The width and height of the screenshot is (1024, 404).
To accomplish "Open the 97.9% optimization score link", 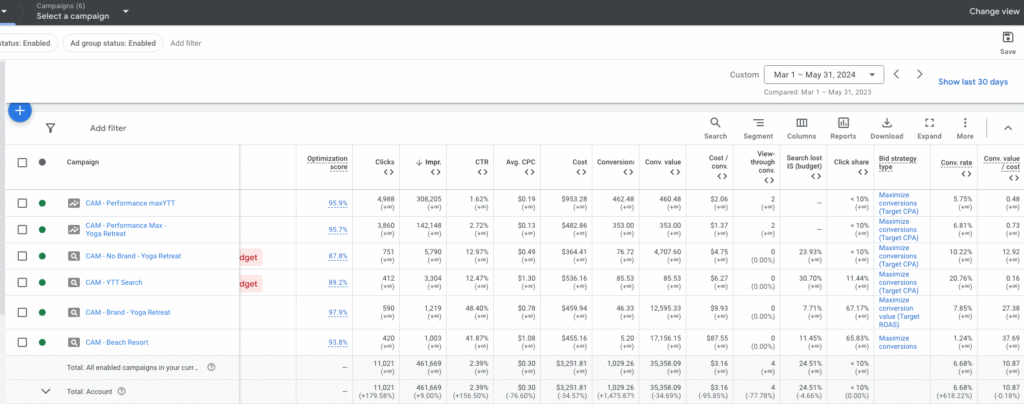I will pyautogui.click(x=338, y=312).
